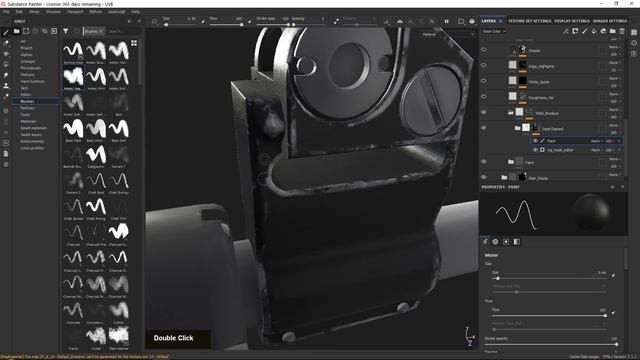Select the Smudge tool

pyautogui.click(x=6, y=75)
